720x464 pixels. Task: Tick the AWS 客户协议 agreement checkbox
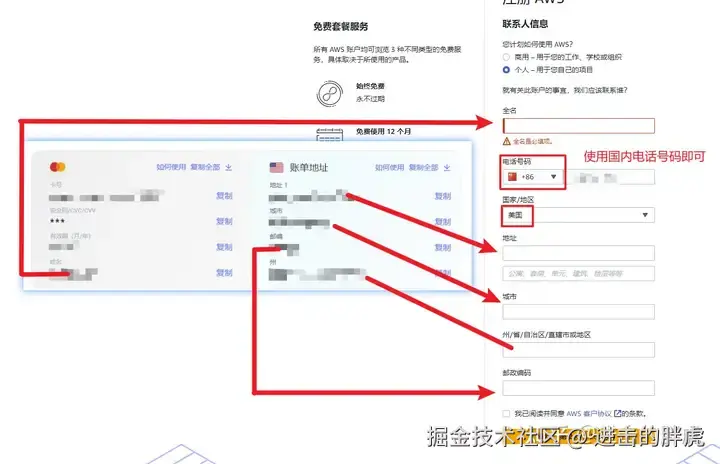point(506,413)
